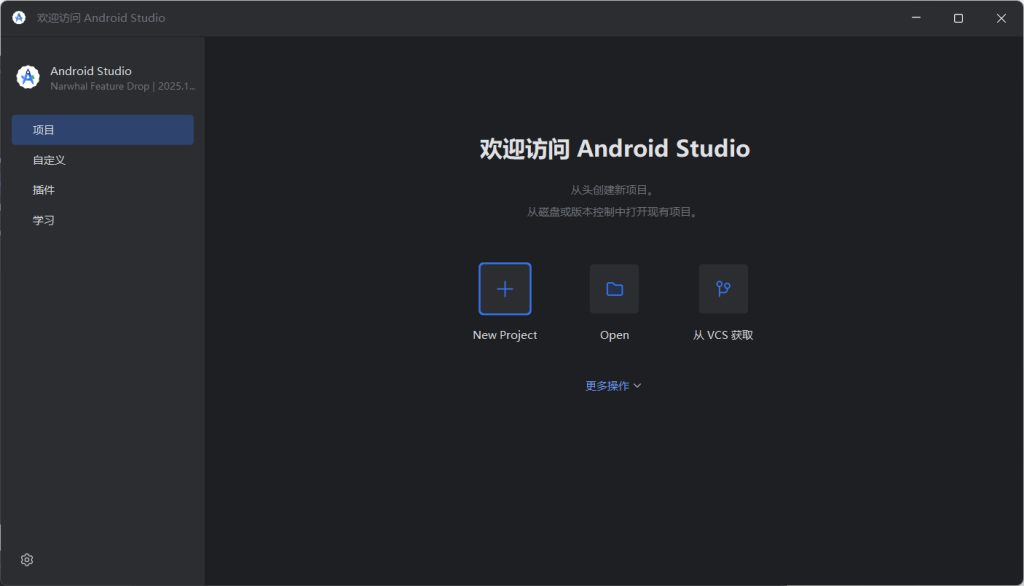The image size is (1024, 586).
Task: Click the Android Studio name in sidebar
Action: click(x=91, y=71)
